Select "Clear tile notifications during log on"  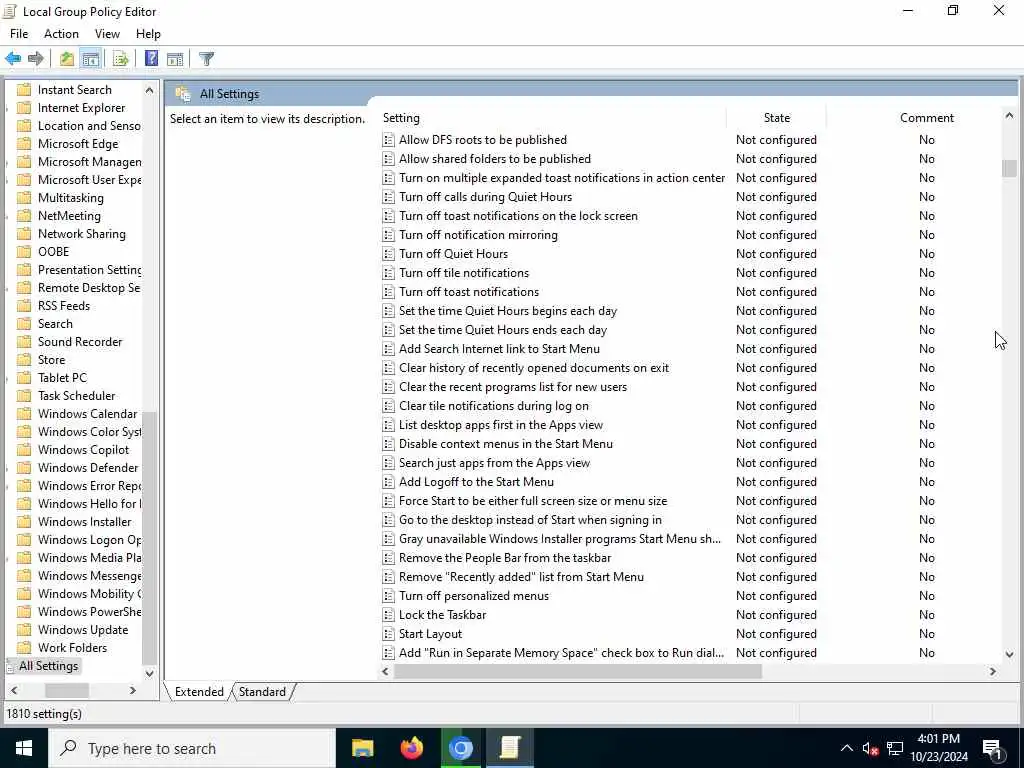(x=494, y=406)
